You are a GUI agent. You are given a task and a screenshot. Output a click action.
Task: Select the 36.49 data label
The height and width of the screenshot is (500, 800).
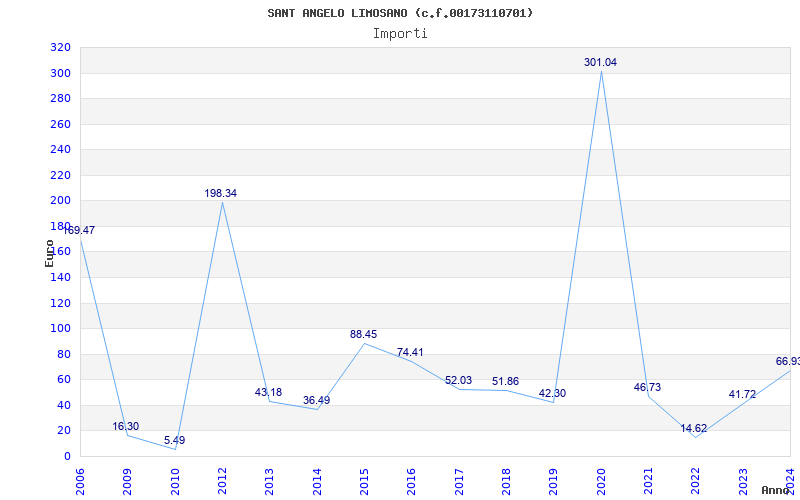[x=316, y=401]
